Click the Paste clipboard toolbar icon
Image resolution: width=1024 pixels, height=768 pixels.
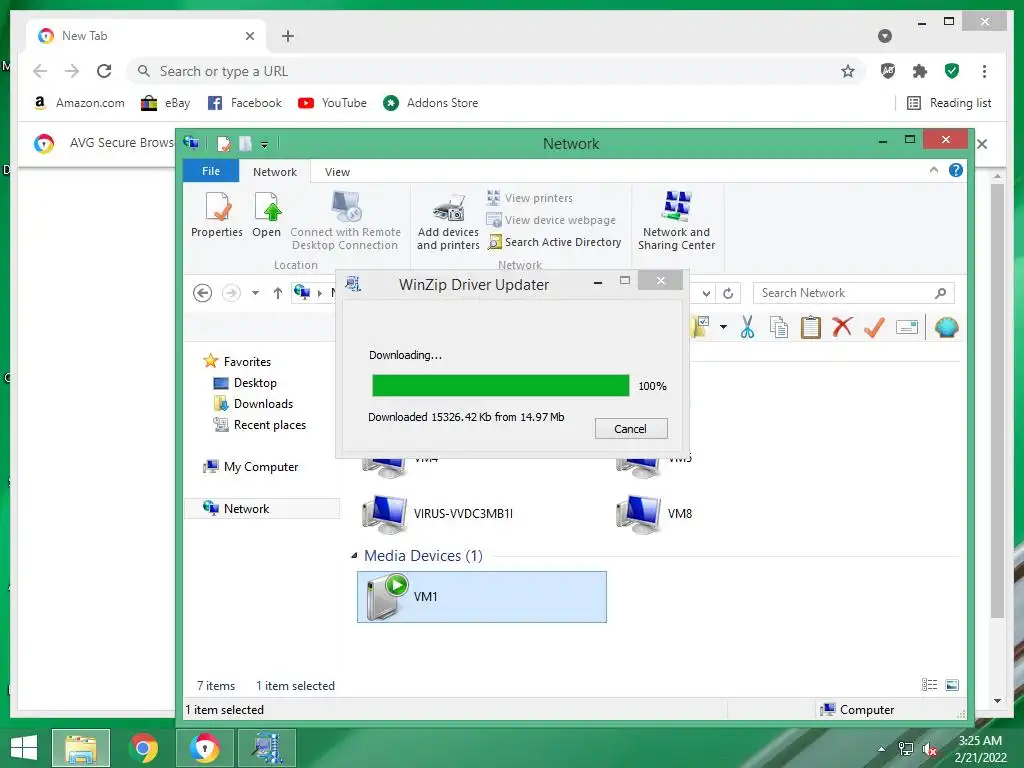click(x=810, y=327)
